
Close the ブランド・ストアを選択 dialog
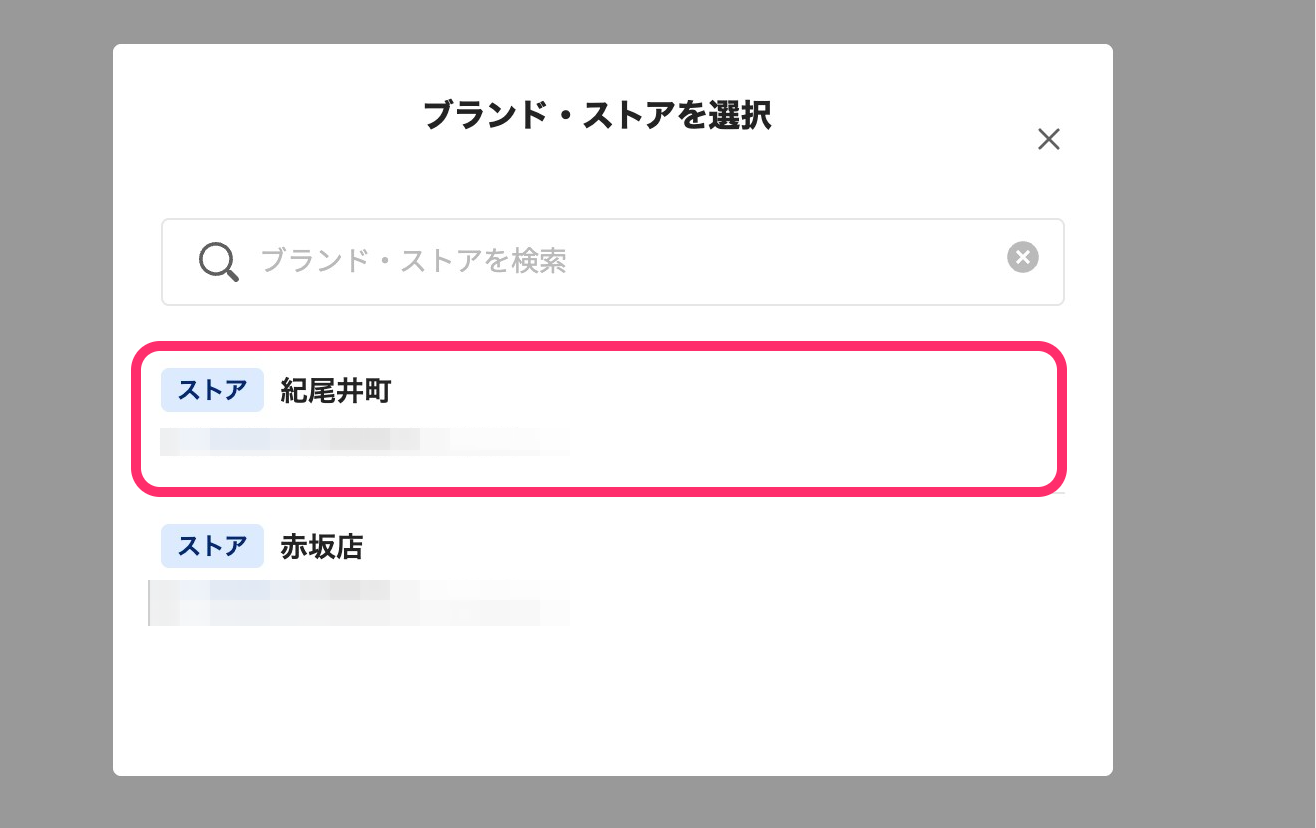1048,139
